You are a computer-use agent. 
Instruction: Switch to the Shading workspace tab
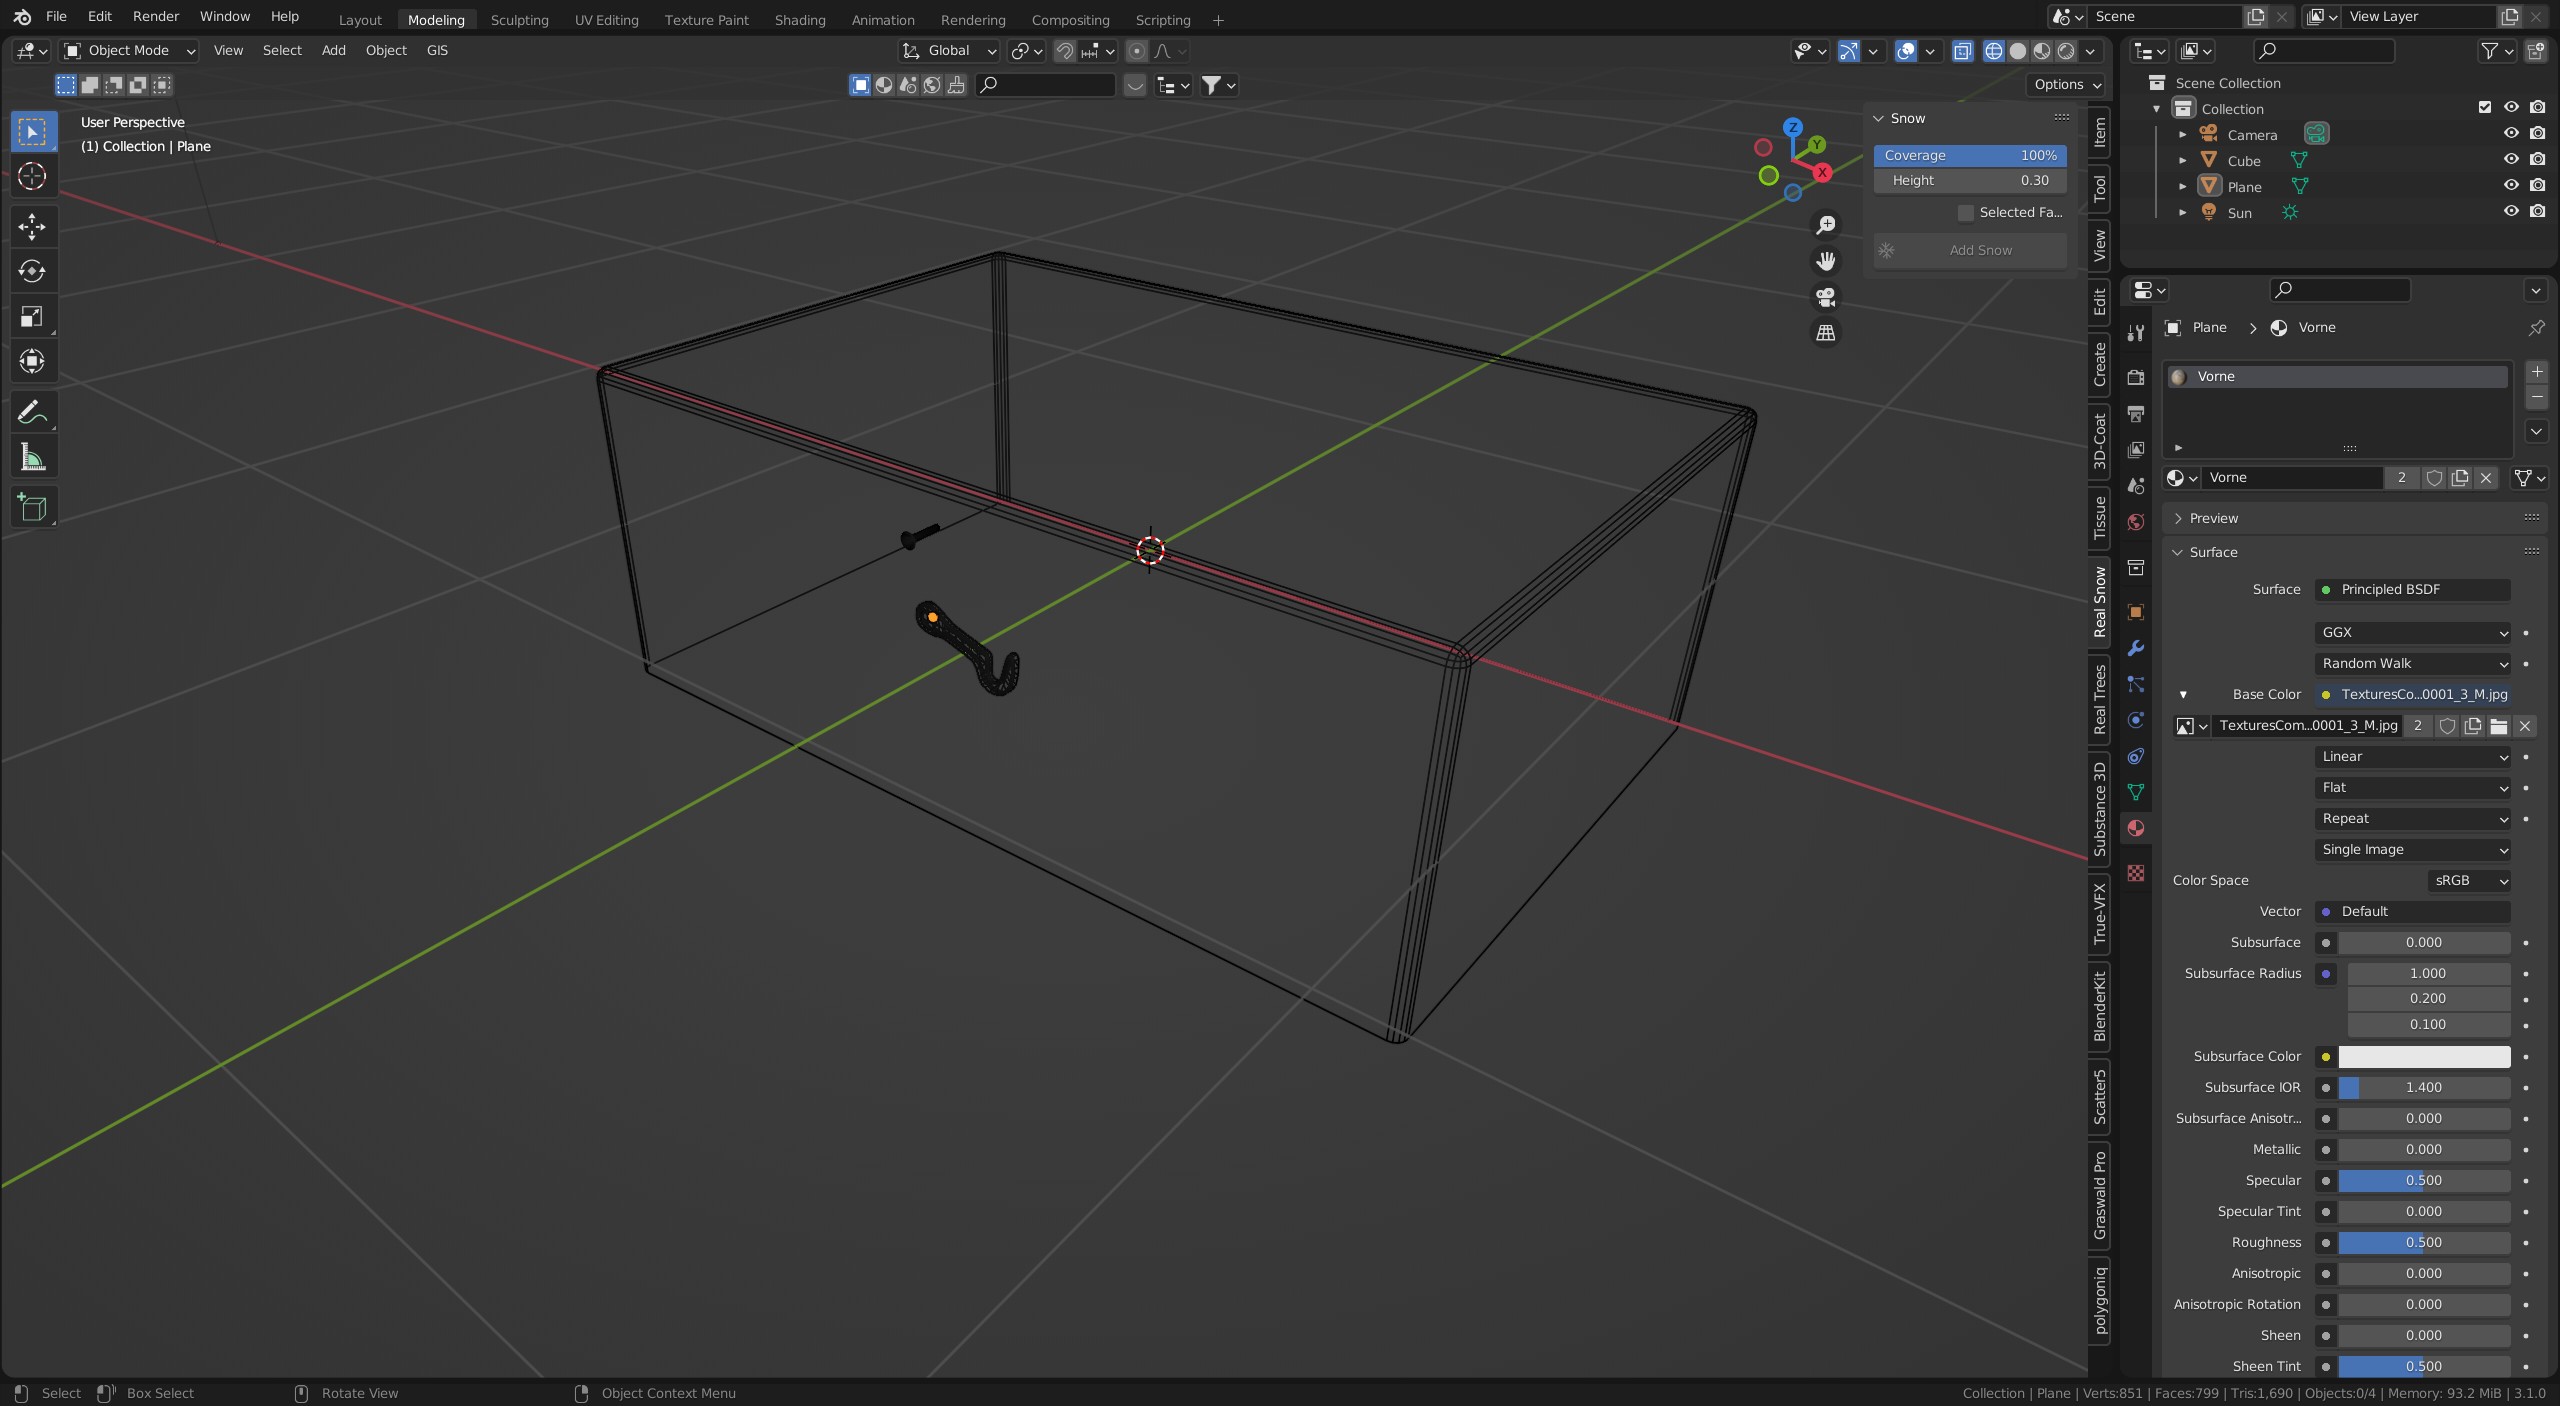[x=800, y=20]
